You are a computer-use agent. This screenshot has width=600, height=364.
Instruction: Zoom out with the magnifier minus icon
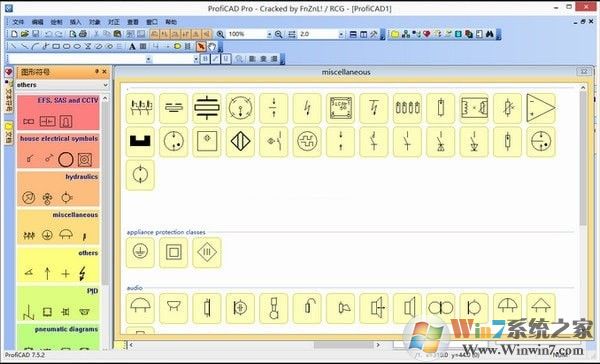[279, 34]
